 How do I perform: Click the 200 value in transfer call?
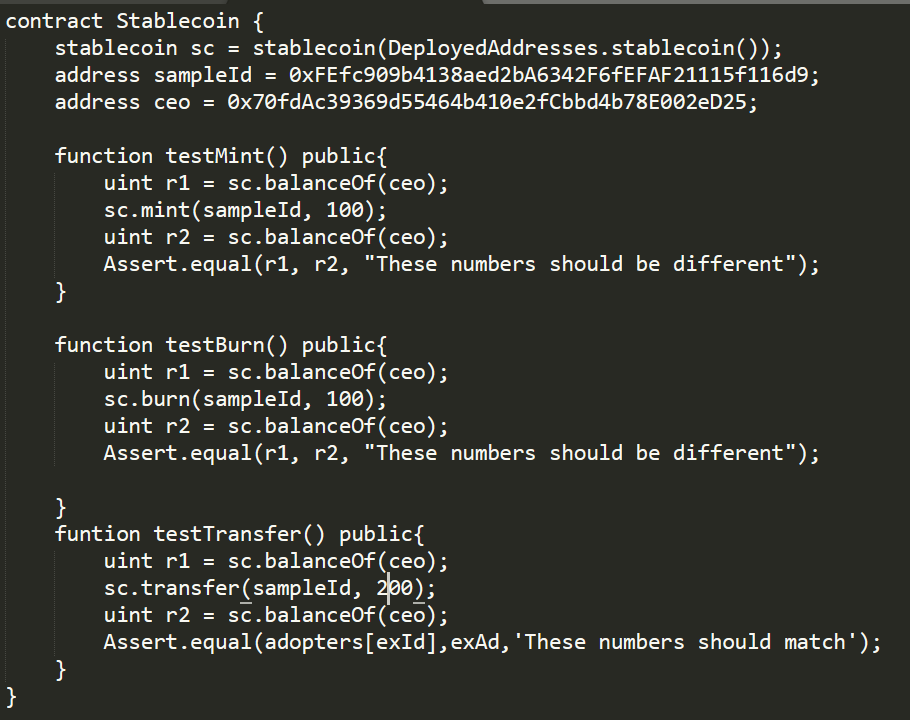[395, 588]
